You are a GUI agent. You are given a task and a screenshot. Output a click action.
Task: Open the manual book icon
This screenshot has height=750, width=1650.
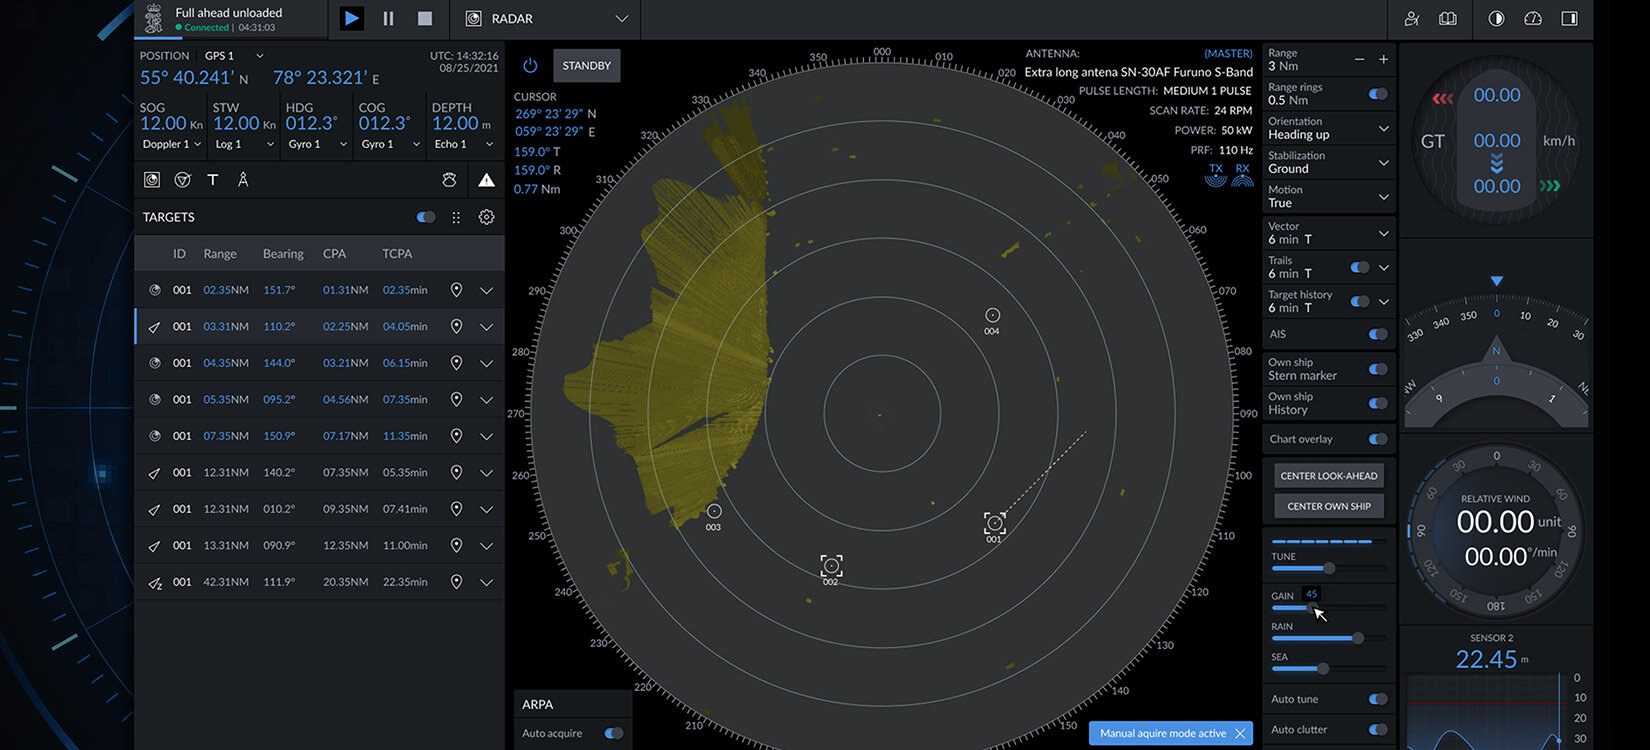click(1447, 19)
